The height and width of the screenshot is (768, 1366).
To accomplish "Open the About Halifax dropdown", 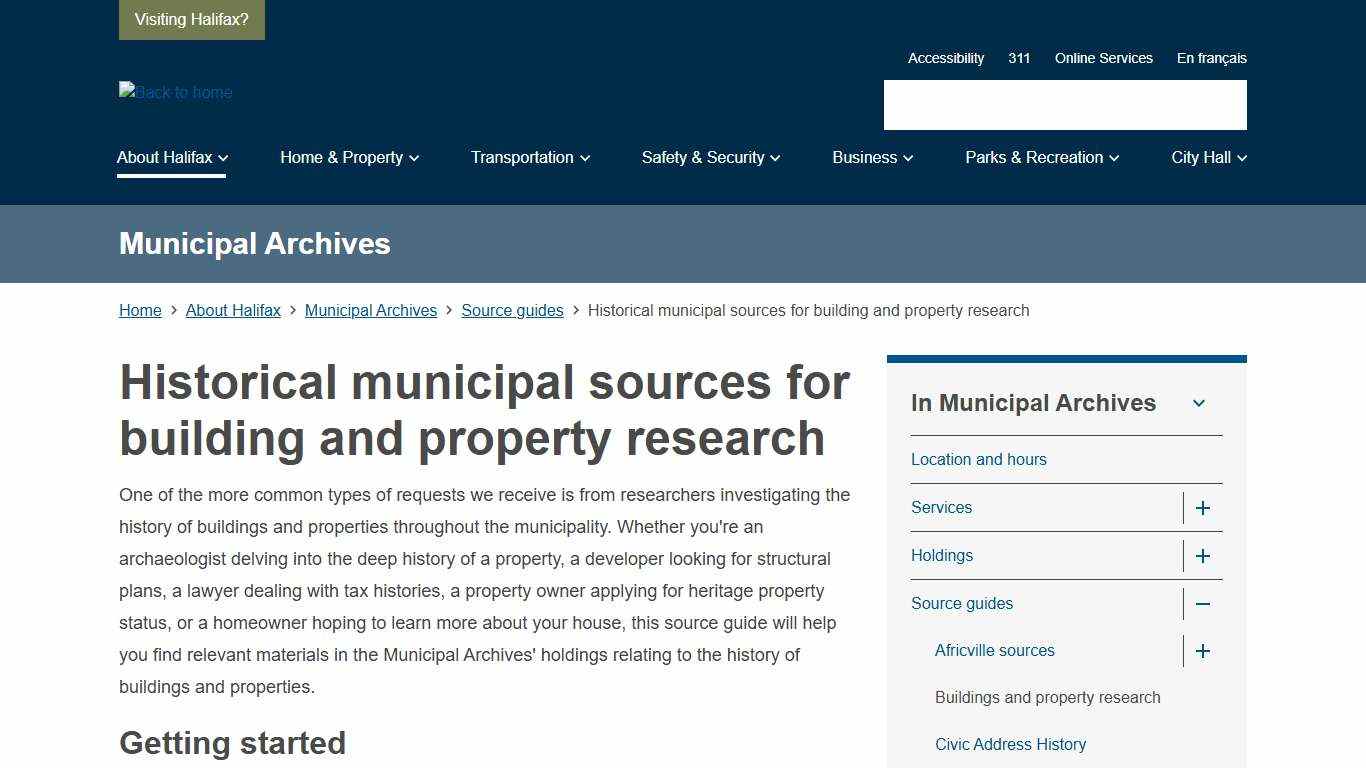I will click(171, 157).
